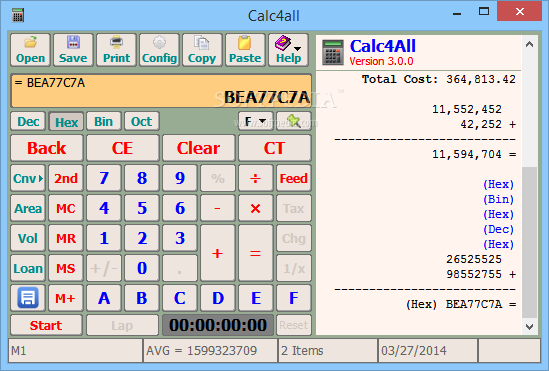Click the Calc4all title bar app icon

(x=18, y=15)
